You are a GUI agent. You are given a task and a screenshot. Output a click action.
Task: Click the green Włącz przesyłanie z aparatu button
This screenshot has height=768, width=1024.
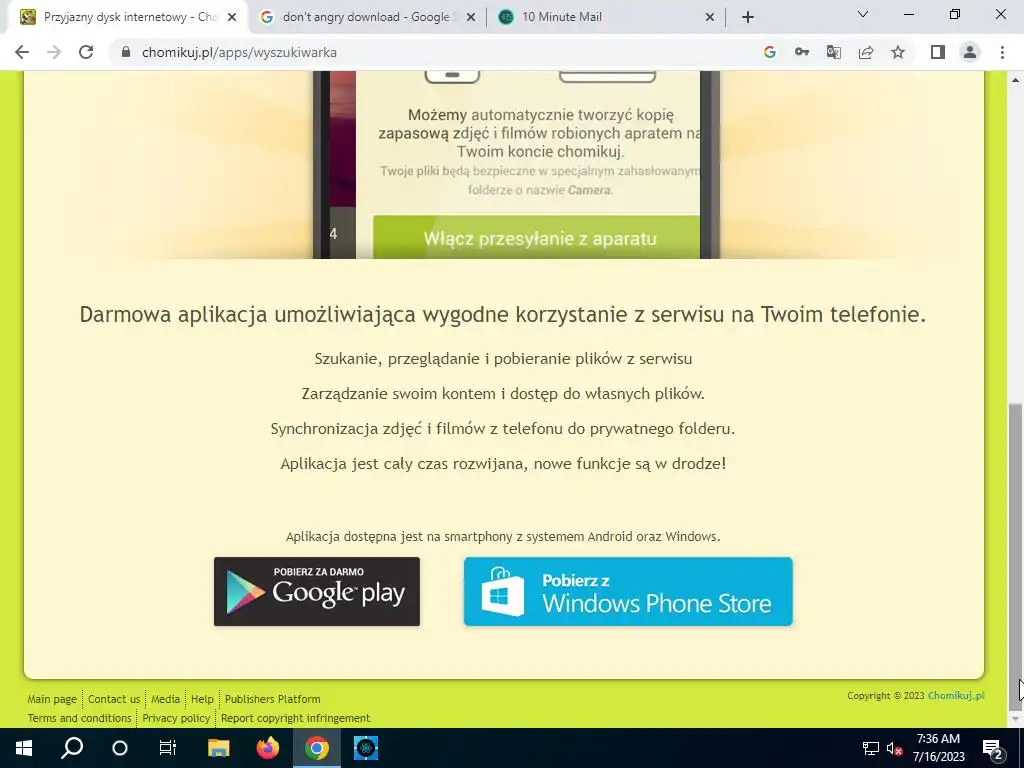pyautogui.click(x=537, y=238)
